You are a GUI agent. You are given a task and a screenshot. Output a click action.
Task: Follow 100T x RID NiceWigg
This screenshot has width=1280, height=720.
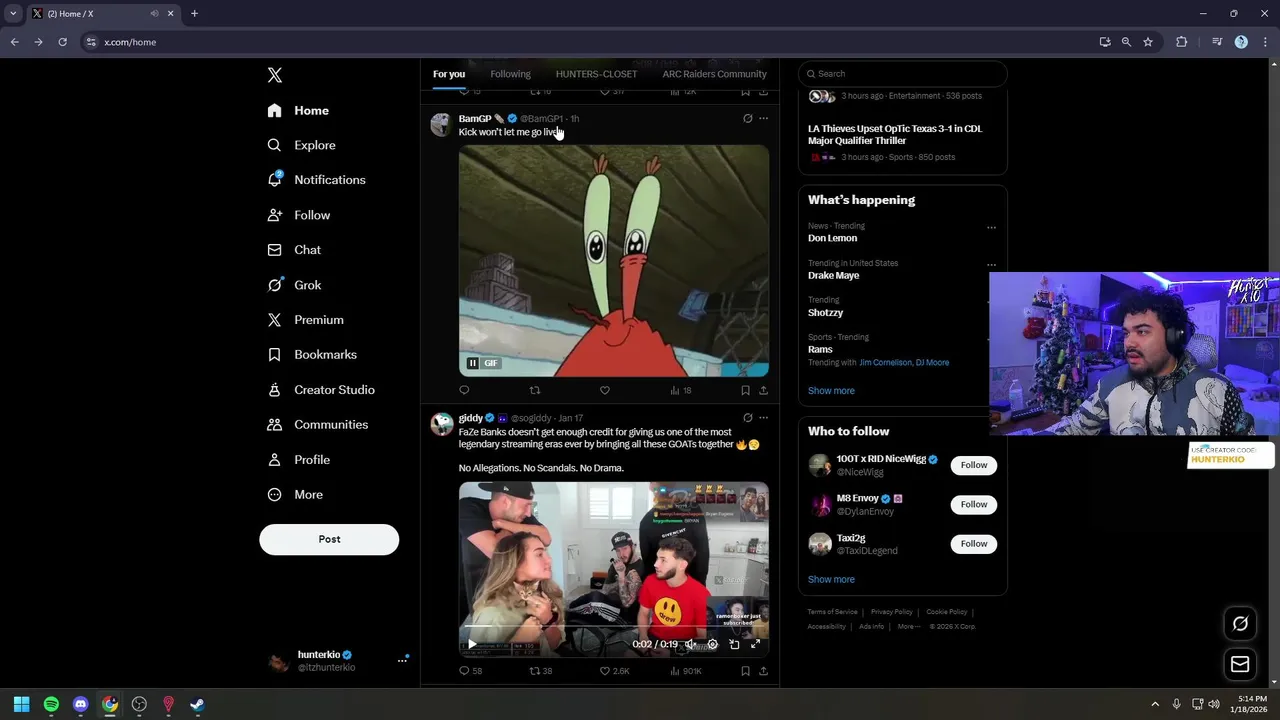pos(974,465)
